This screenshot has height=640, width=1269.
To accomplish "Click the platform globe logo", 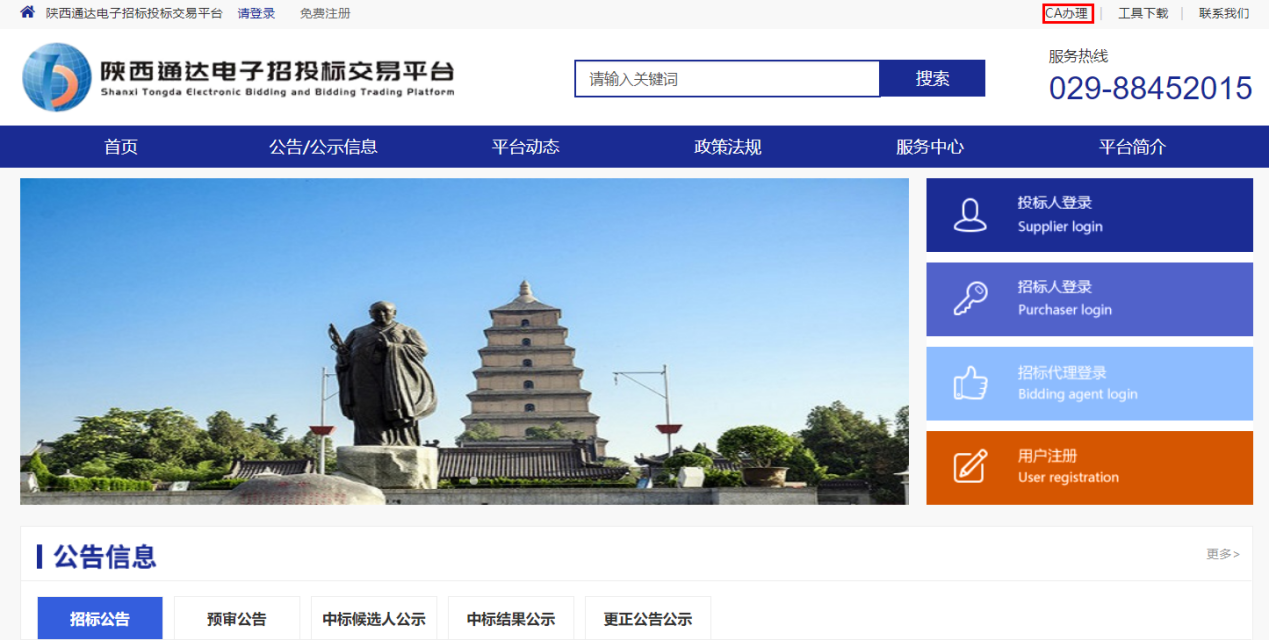I will 57,77.
